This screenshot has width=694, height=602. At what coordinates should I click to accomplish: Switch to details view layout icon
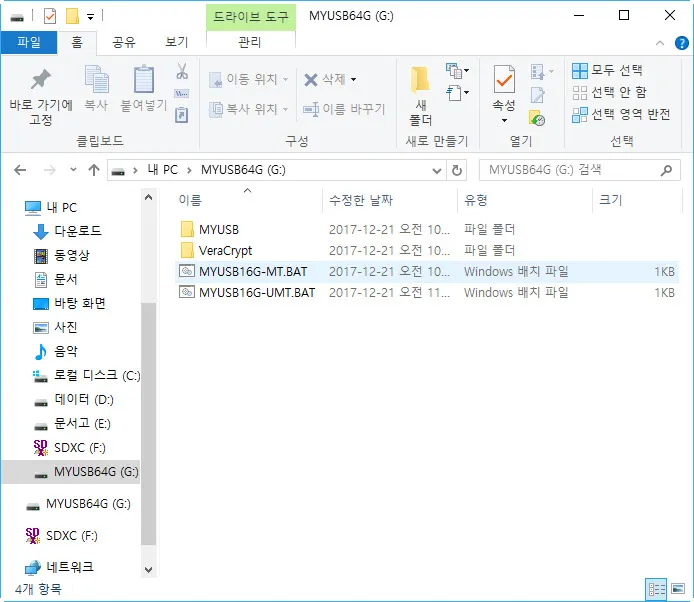click(x=656, y=589)
